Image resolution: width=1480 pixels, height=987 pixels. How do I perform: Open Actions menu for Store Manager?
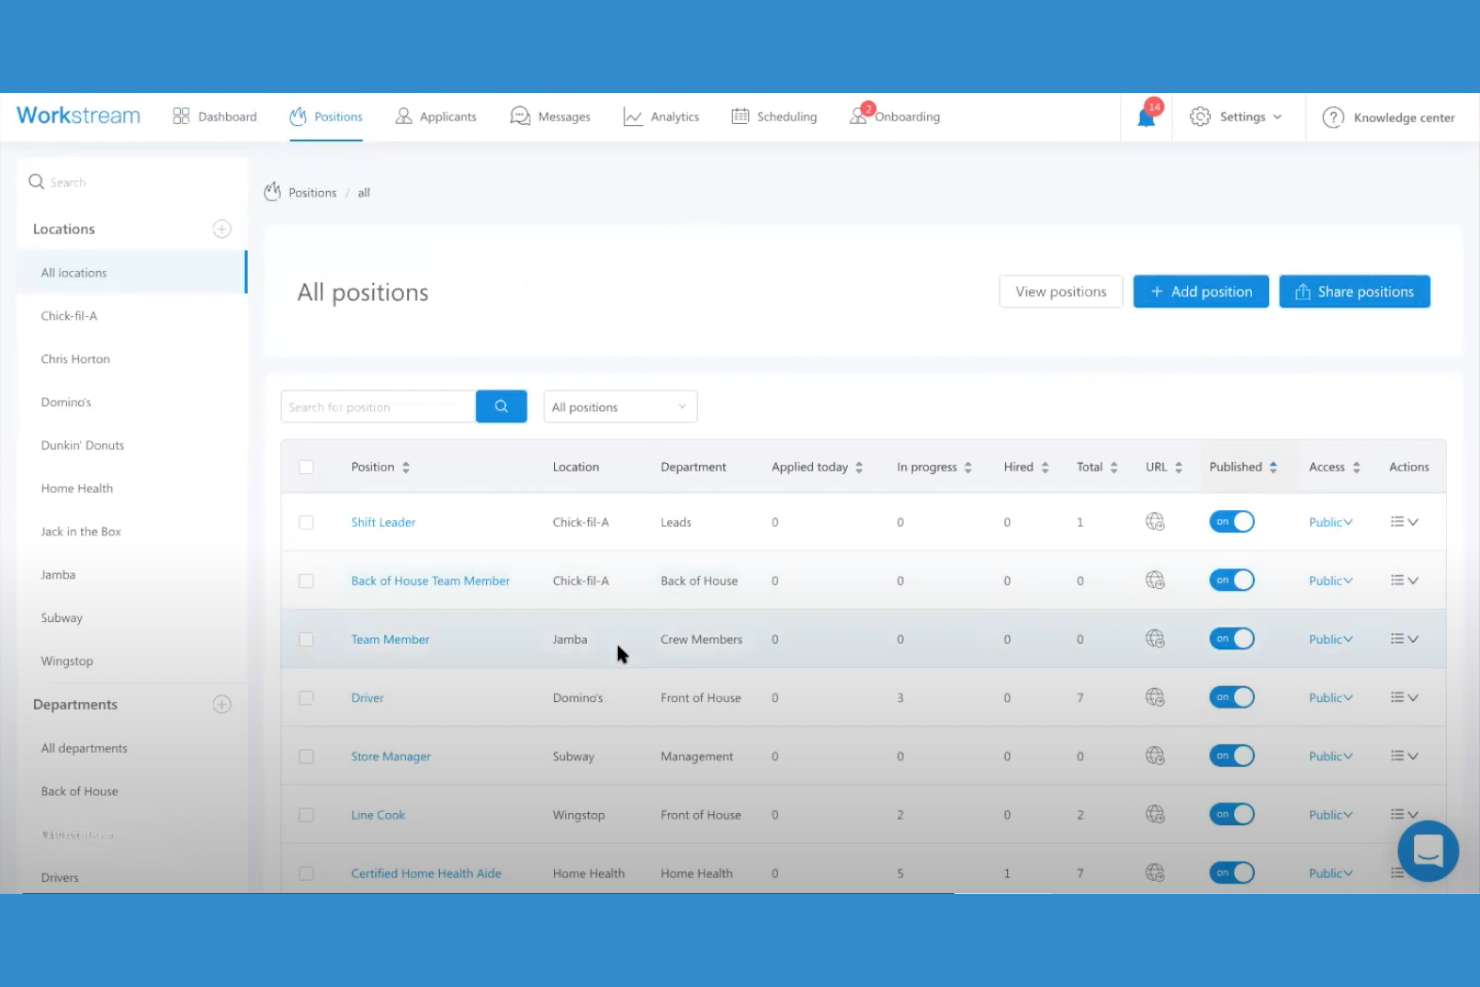coord(1405,756)
